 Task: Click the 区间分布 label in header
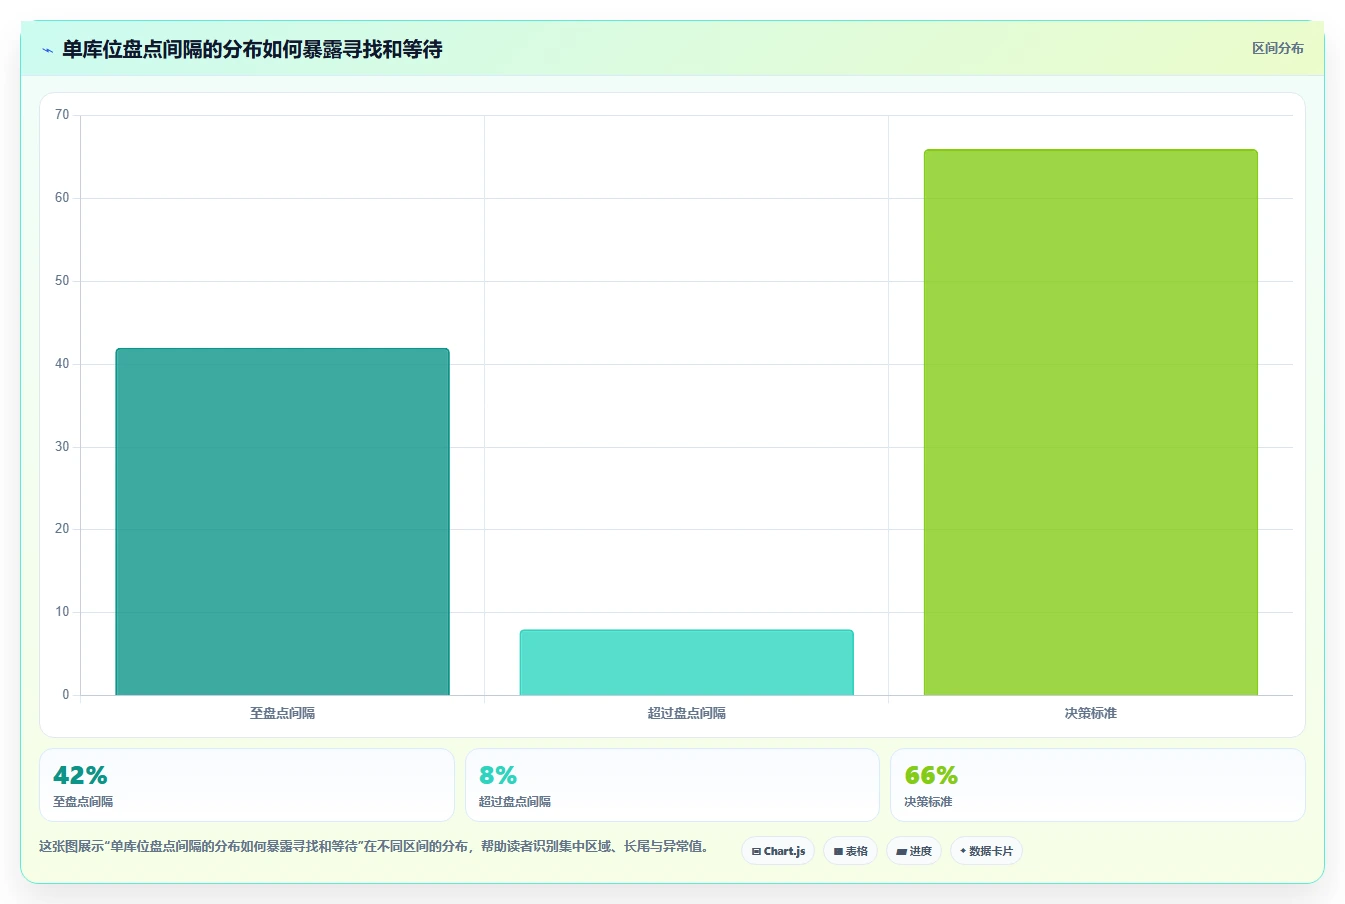click(x=1277, y=48)
